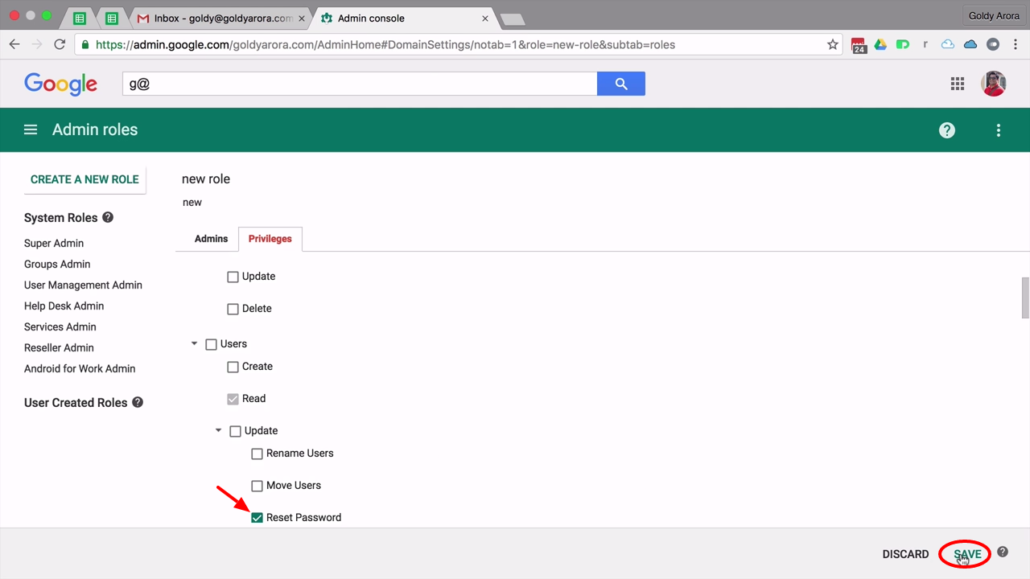Check the top Update privilege checkbox
The width and height of the screenshot is (1030, 579).
pos(233,277)
